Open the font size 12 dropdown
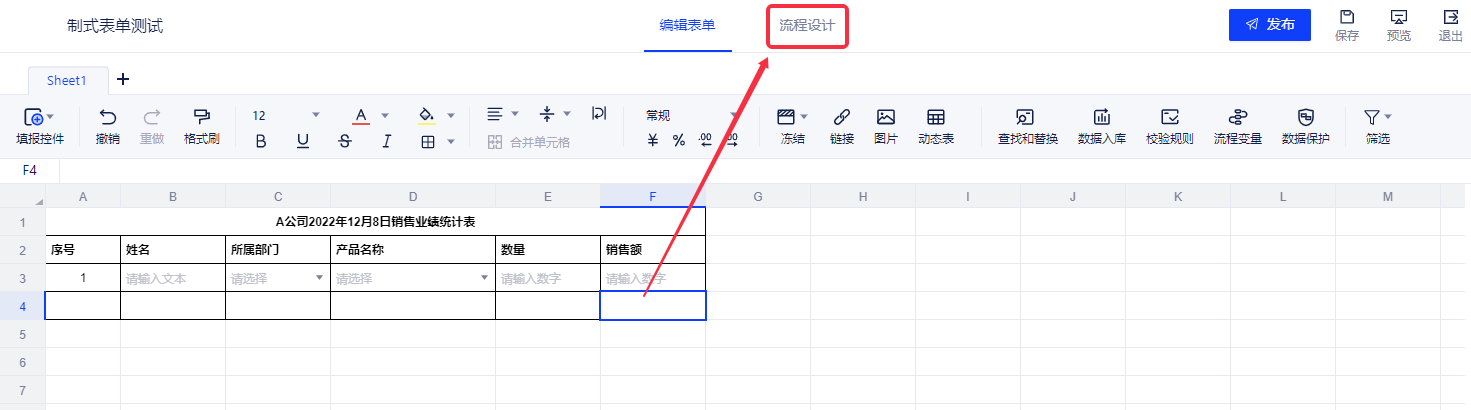Image resolution: width=1471 pixels, height=410 pixels. 316,115
